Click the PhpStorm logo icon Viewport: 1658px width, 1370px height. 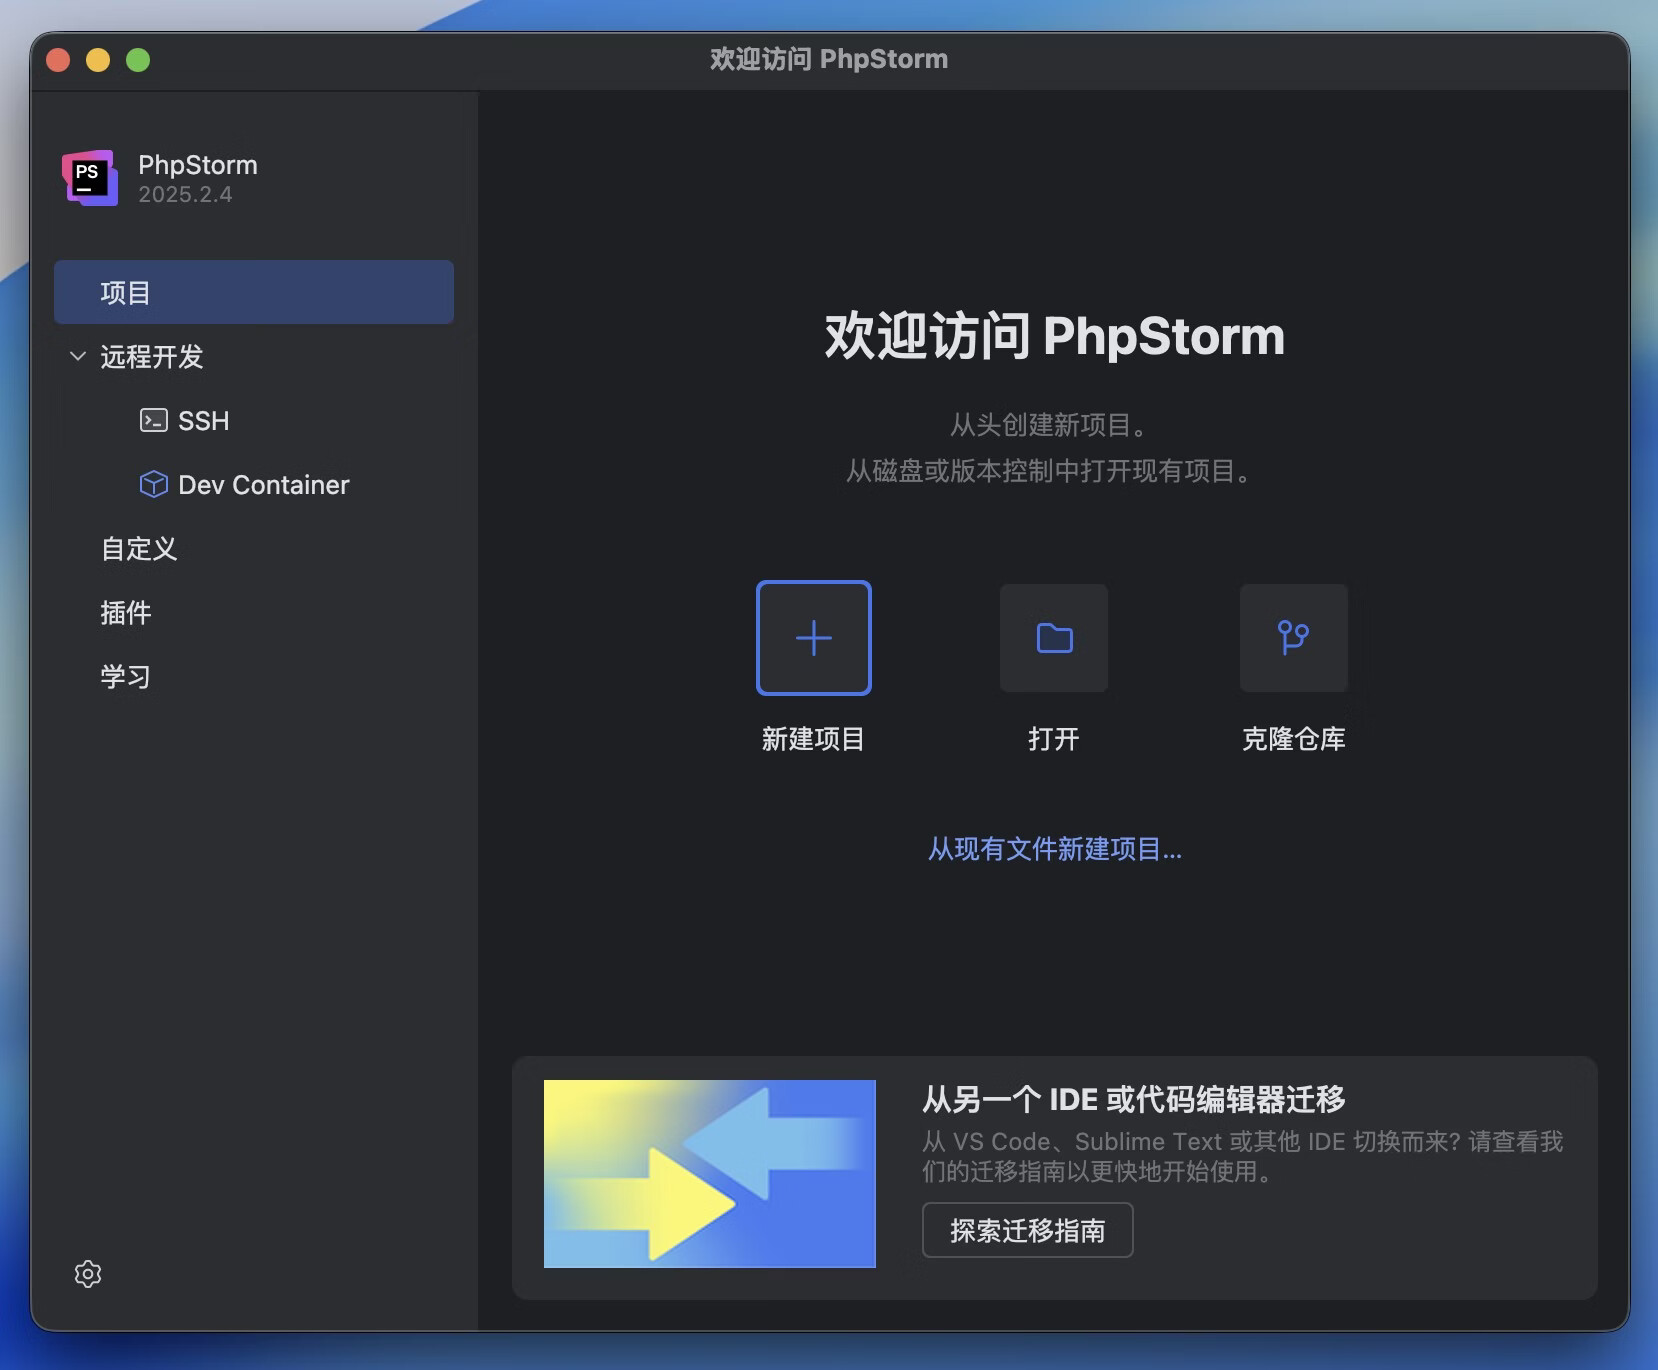coord(90,177)
